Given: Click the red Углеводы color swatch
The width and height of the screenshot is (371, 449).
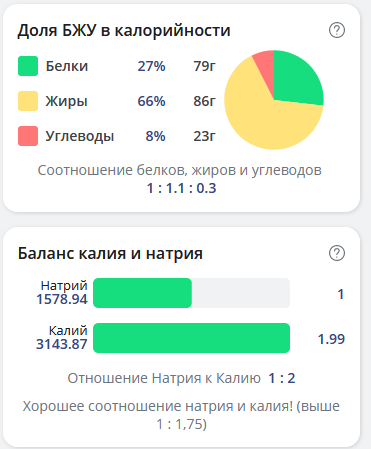Looking at the screenshot, I should click(x=28, y=136).
